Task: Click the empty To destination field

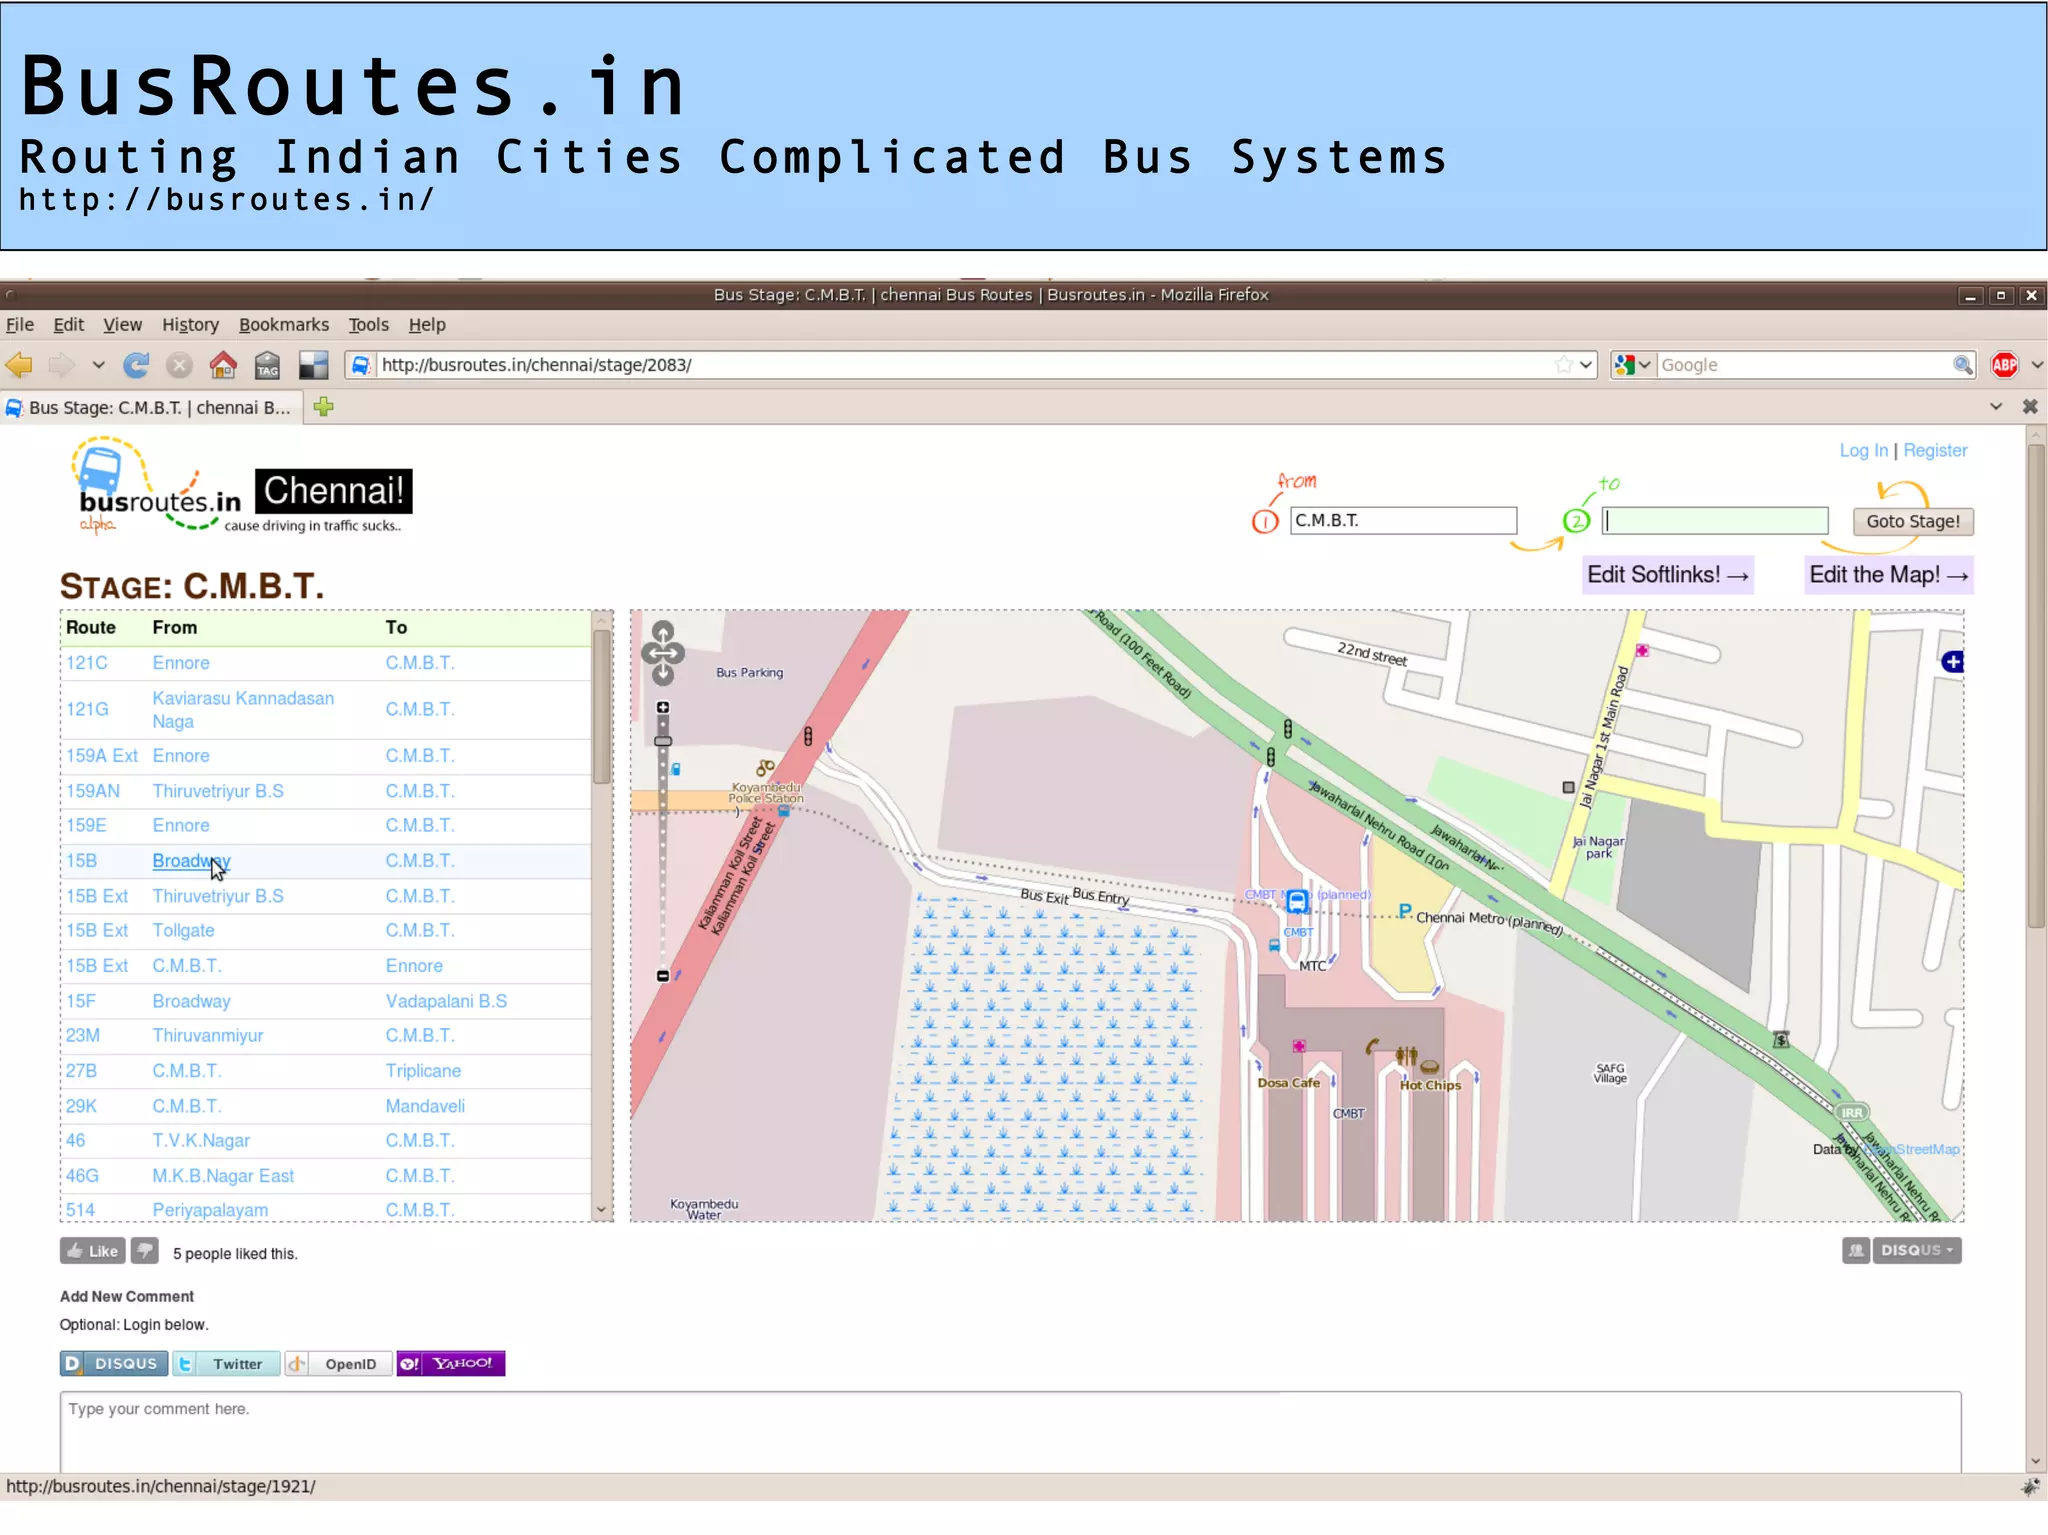Action: [x=1715, y=521]
